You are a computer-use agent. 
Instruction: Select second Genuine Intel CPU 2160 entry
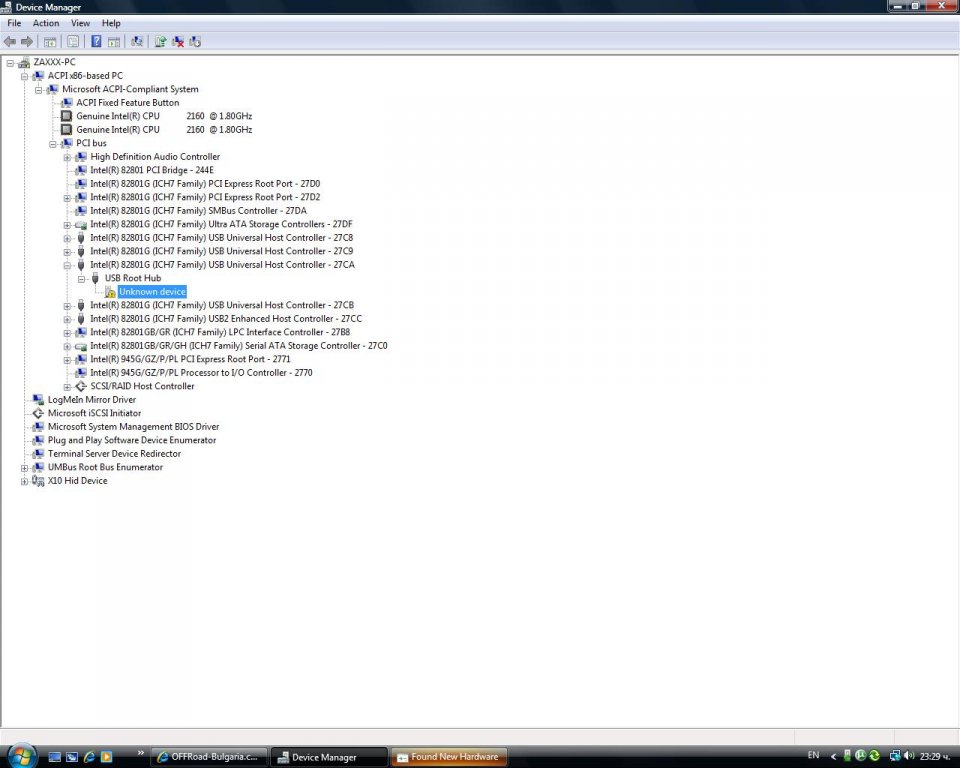pos(164,130)
